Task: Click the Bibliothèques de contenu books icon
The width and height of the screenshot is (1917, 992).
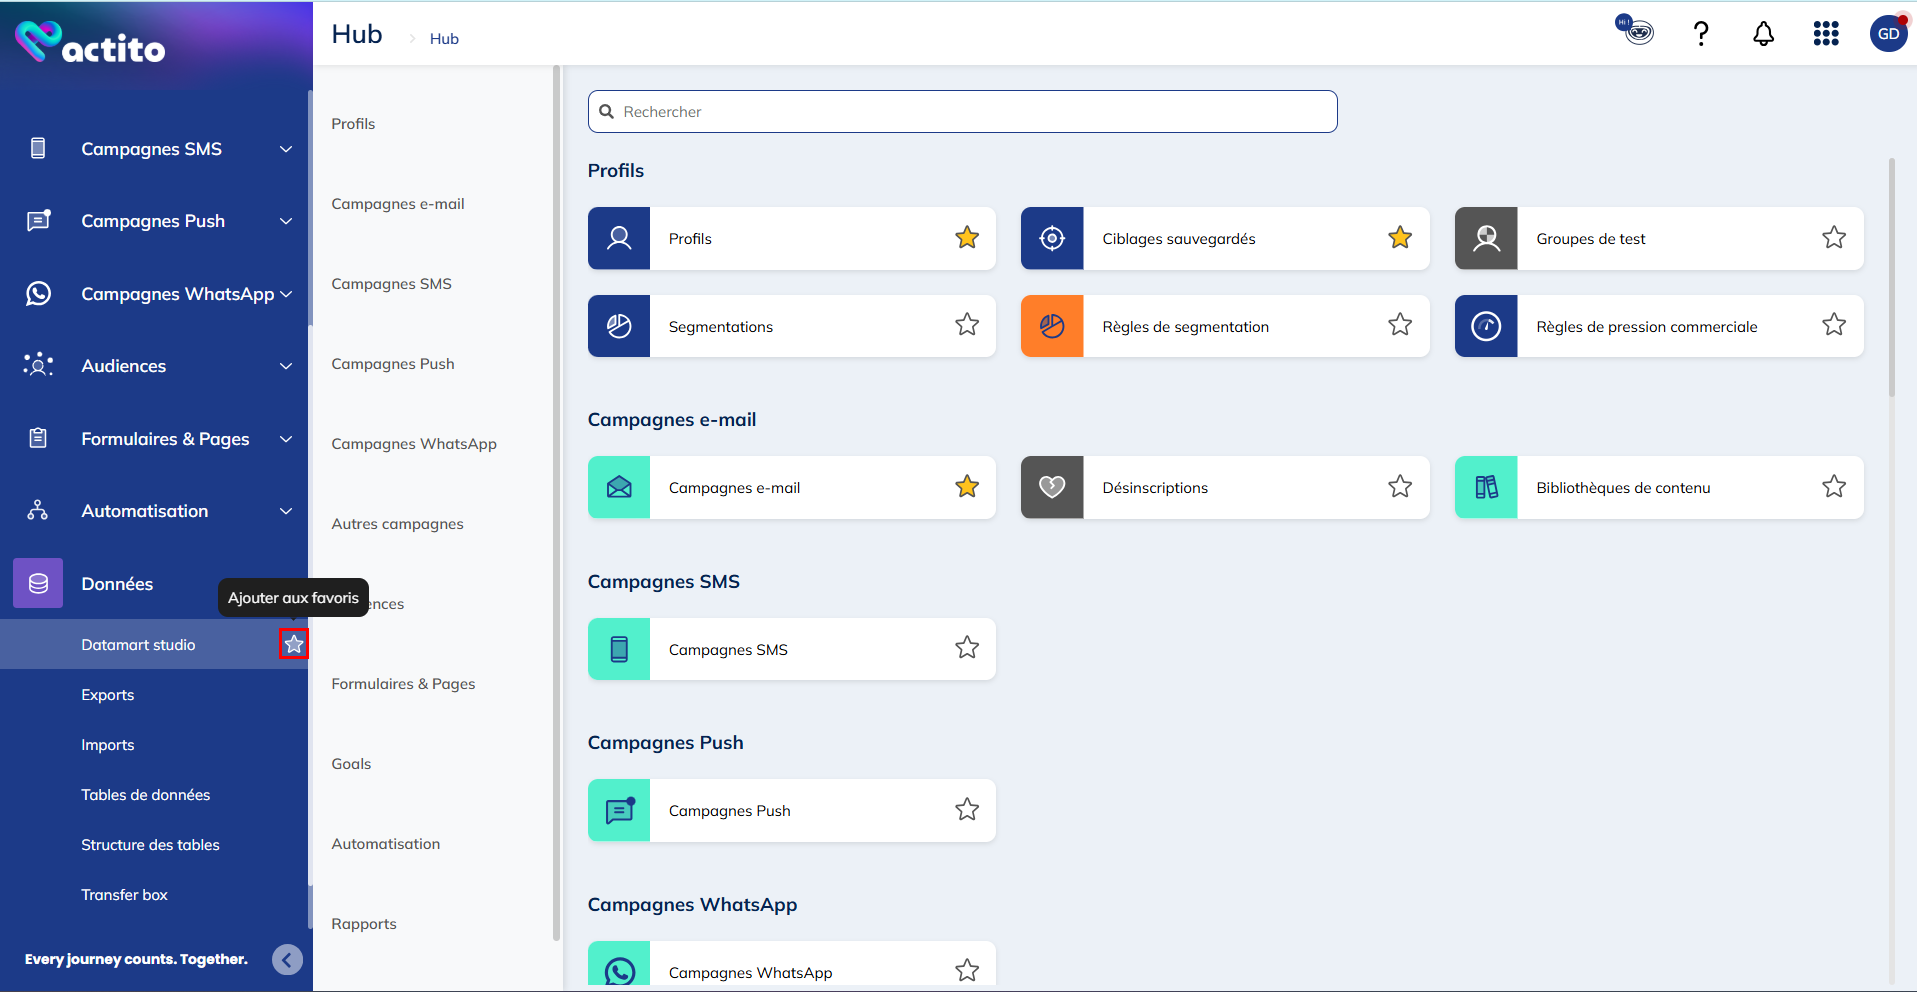Action: 1486,488
